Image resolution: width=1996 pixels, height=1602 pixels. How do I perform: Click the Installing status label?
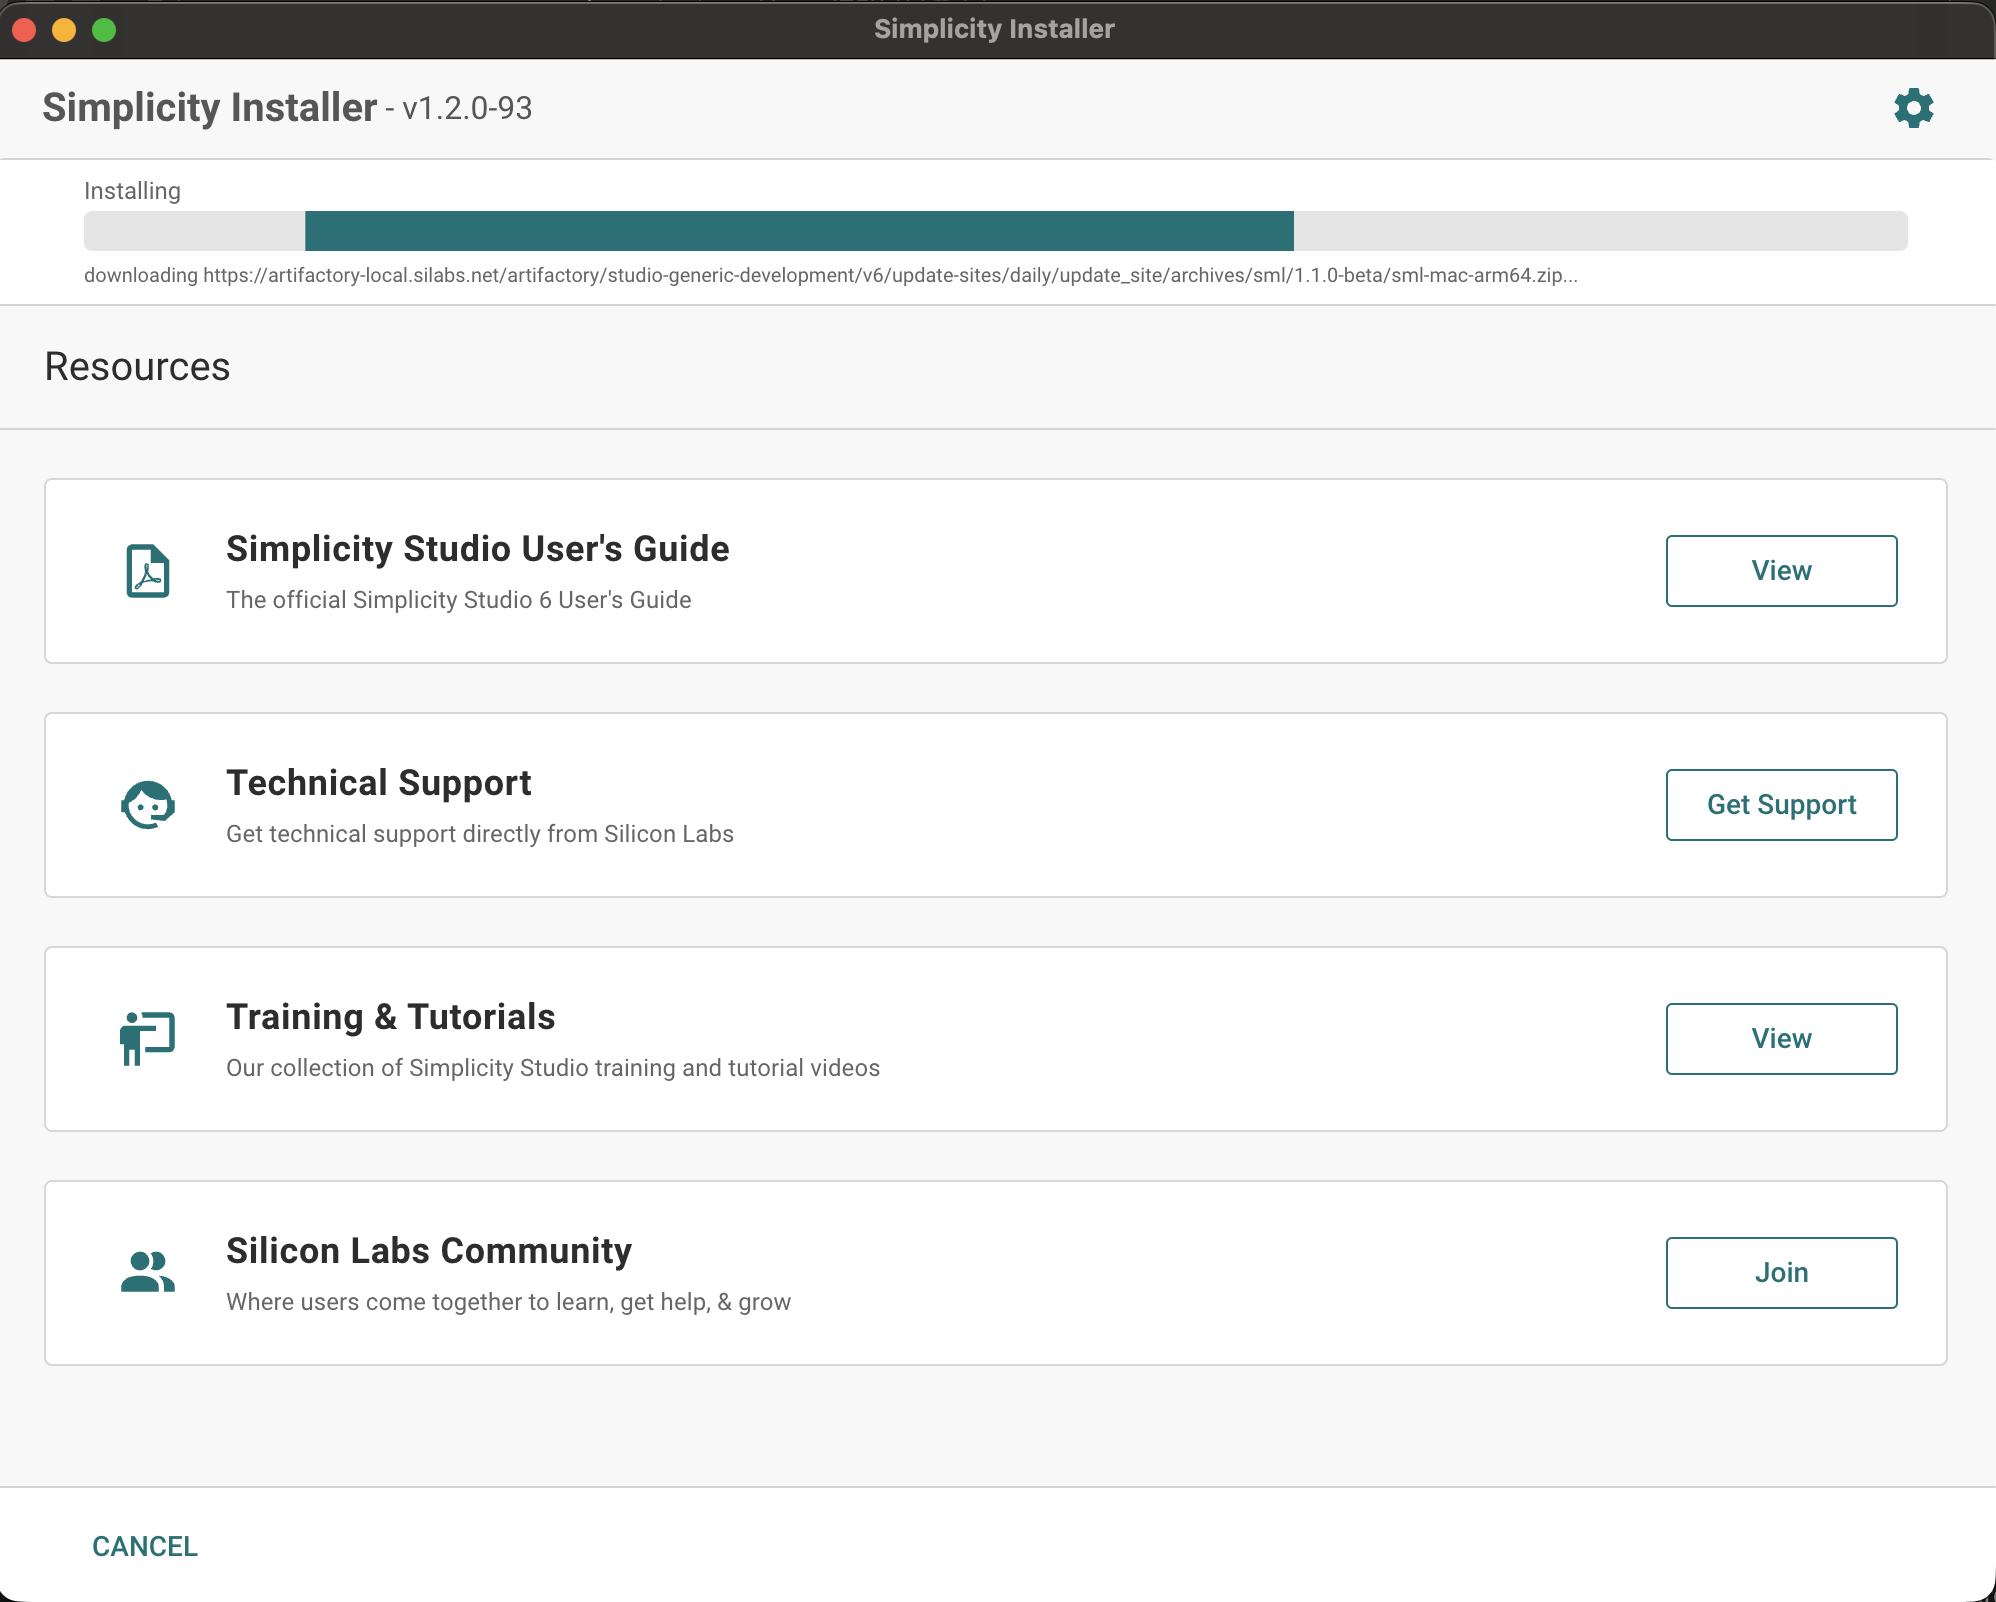click(132, 191)
